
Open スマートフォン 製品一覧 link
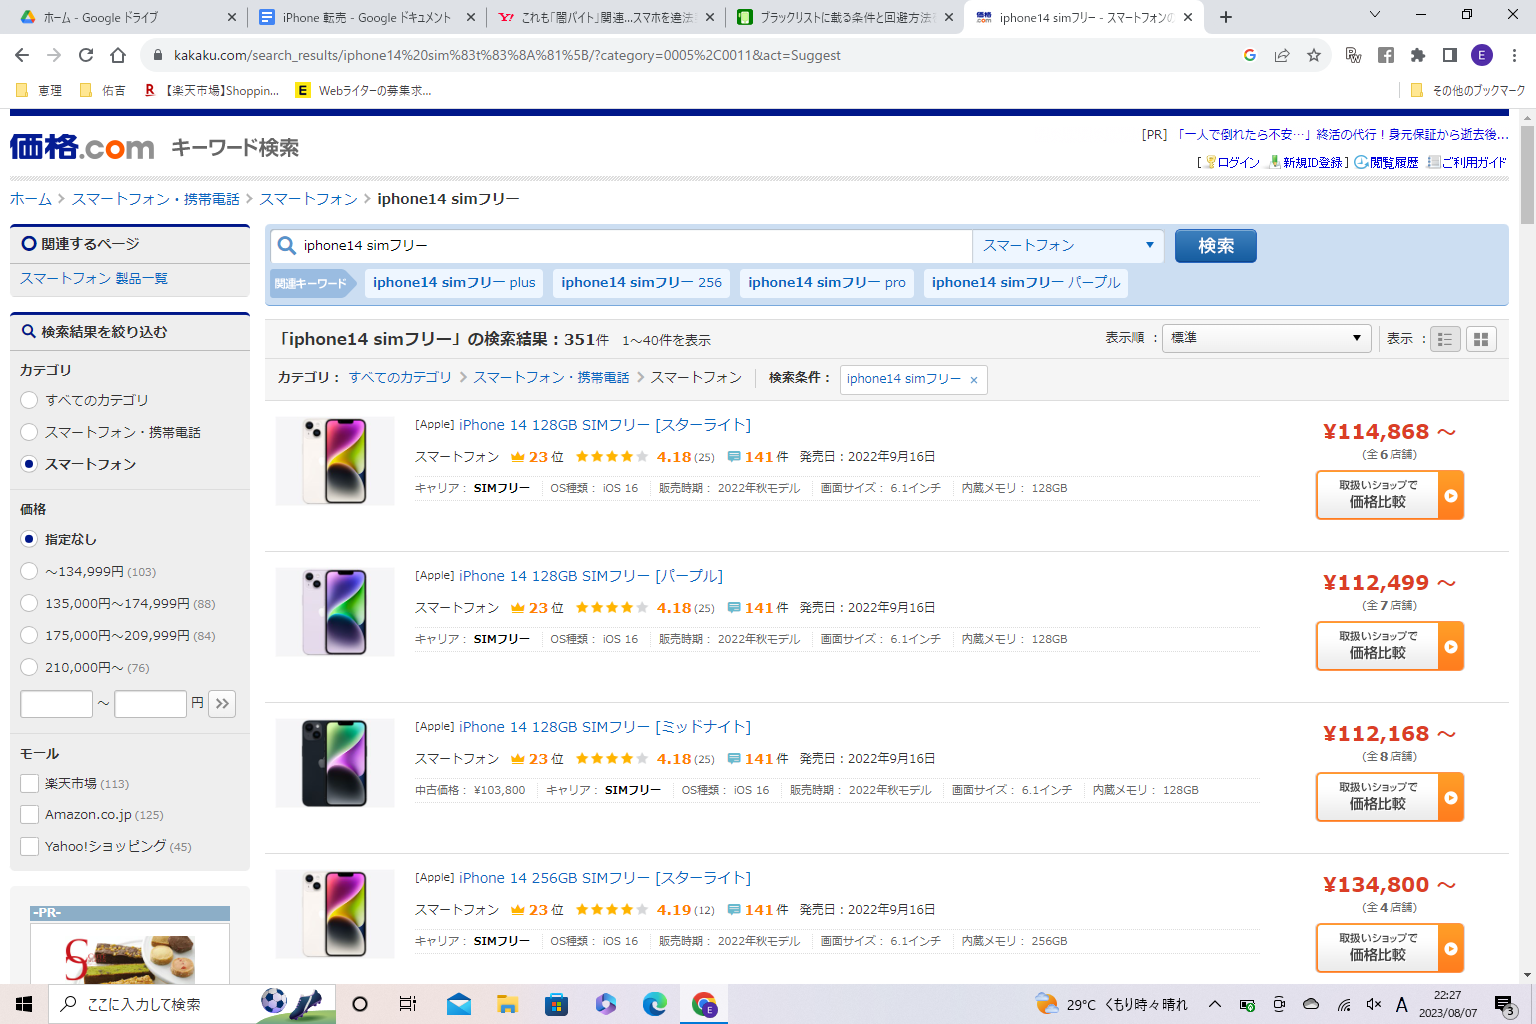tap(94, 278)
